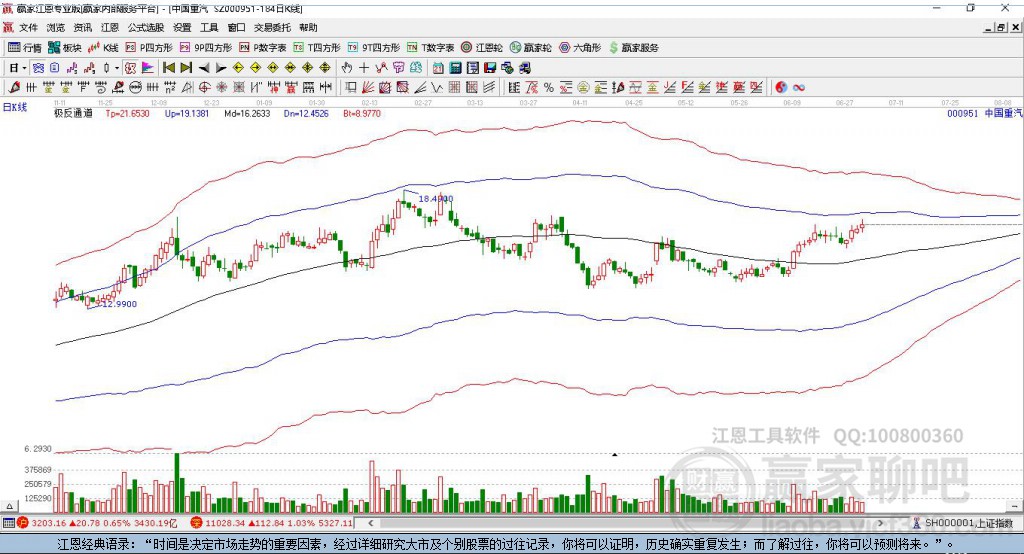This screenshot has width=1024, height=554.
Task: Click the 日K线 chart label
Action: [15, 107]
